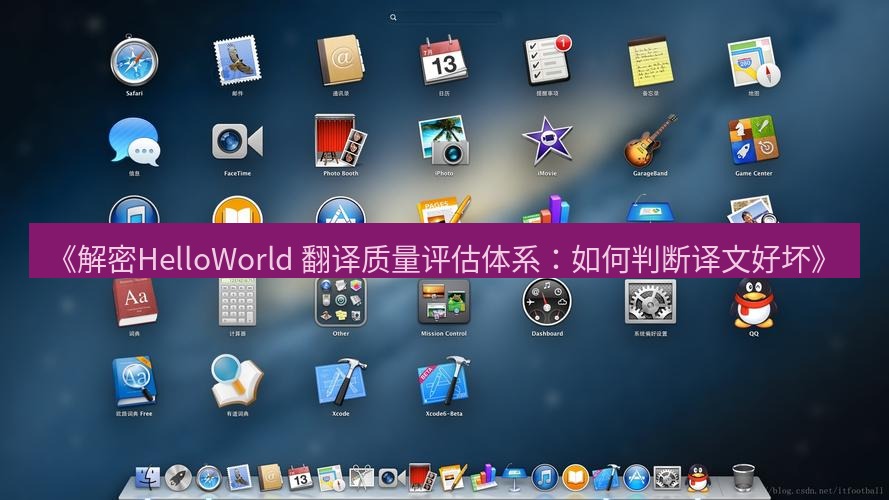Open Reminders (提醒事项) with badge
This screenshot has height=500, width=889.
tap(547, 61)
